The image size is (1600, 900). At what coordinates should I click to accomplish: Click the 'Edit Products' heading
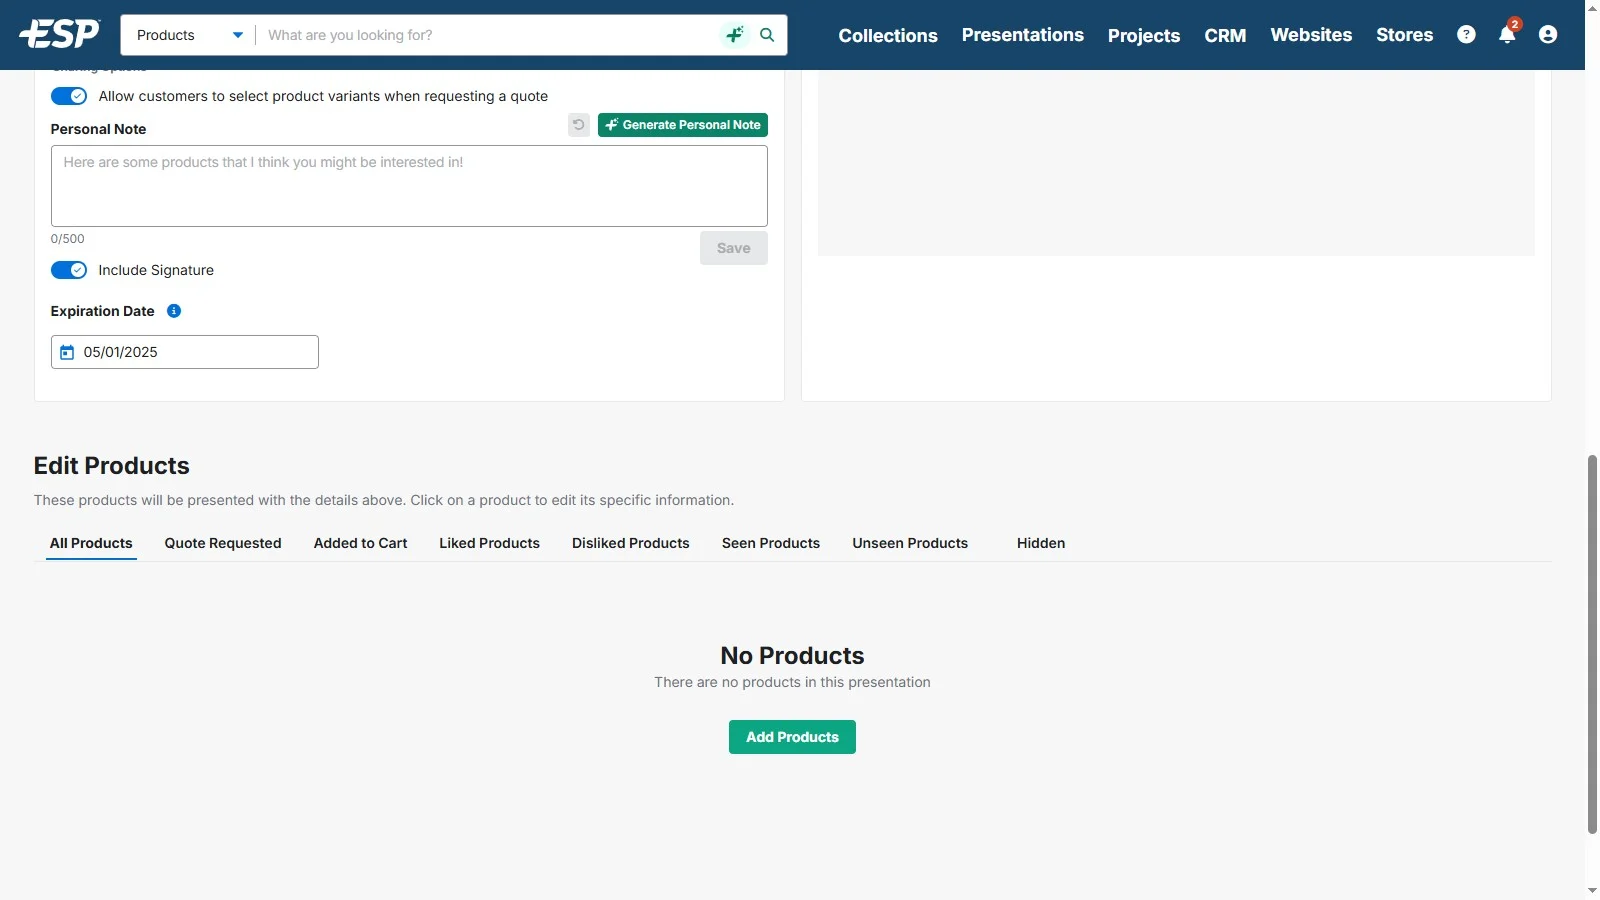112,466
